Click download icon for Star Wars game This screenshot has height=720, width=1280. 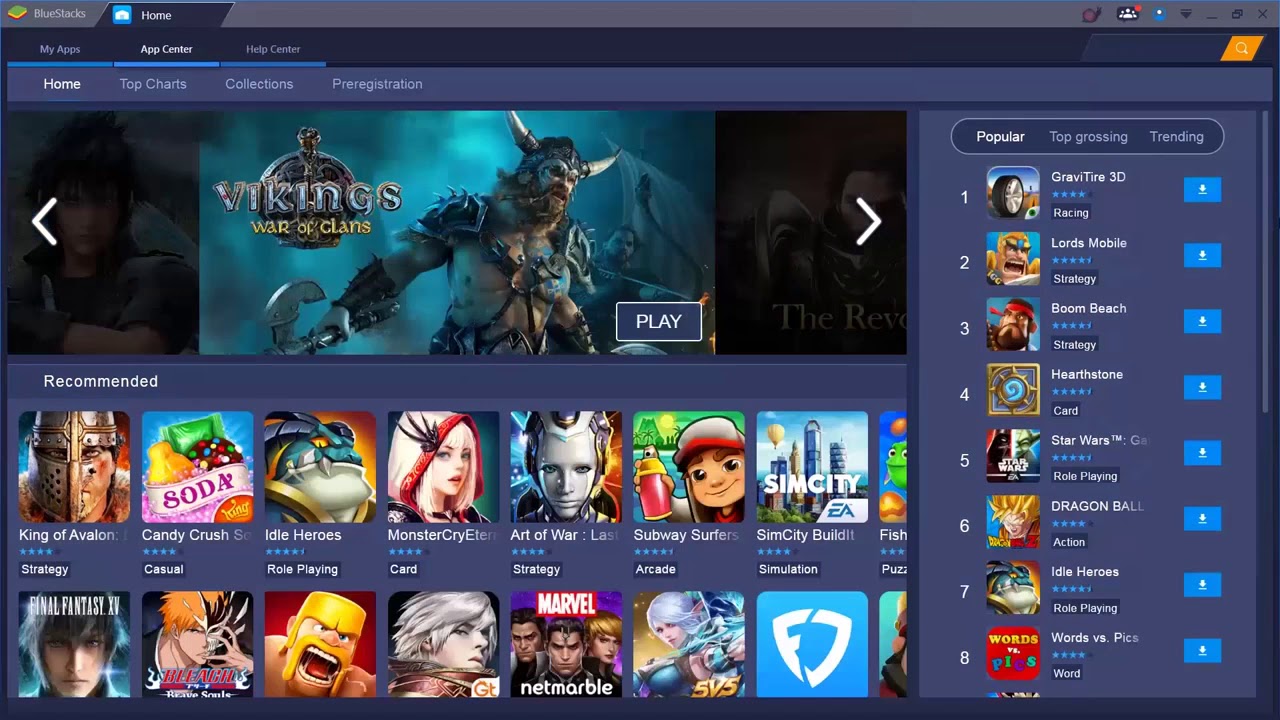[x=1202, y=453]
